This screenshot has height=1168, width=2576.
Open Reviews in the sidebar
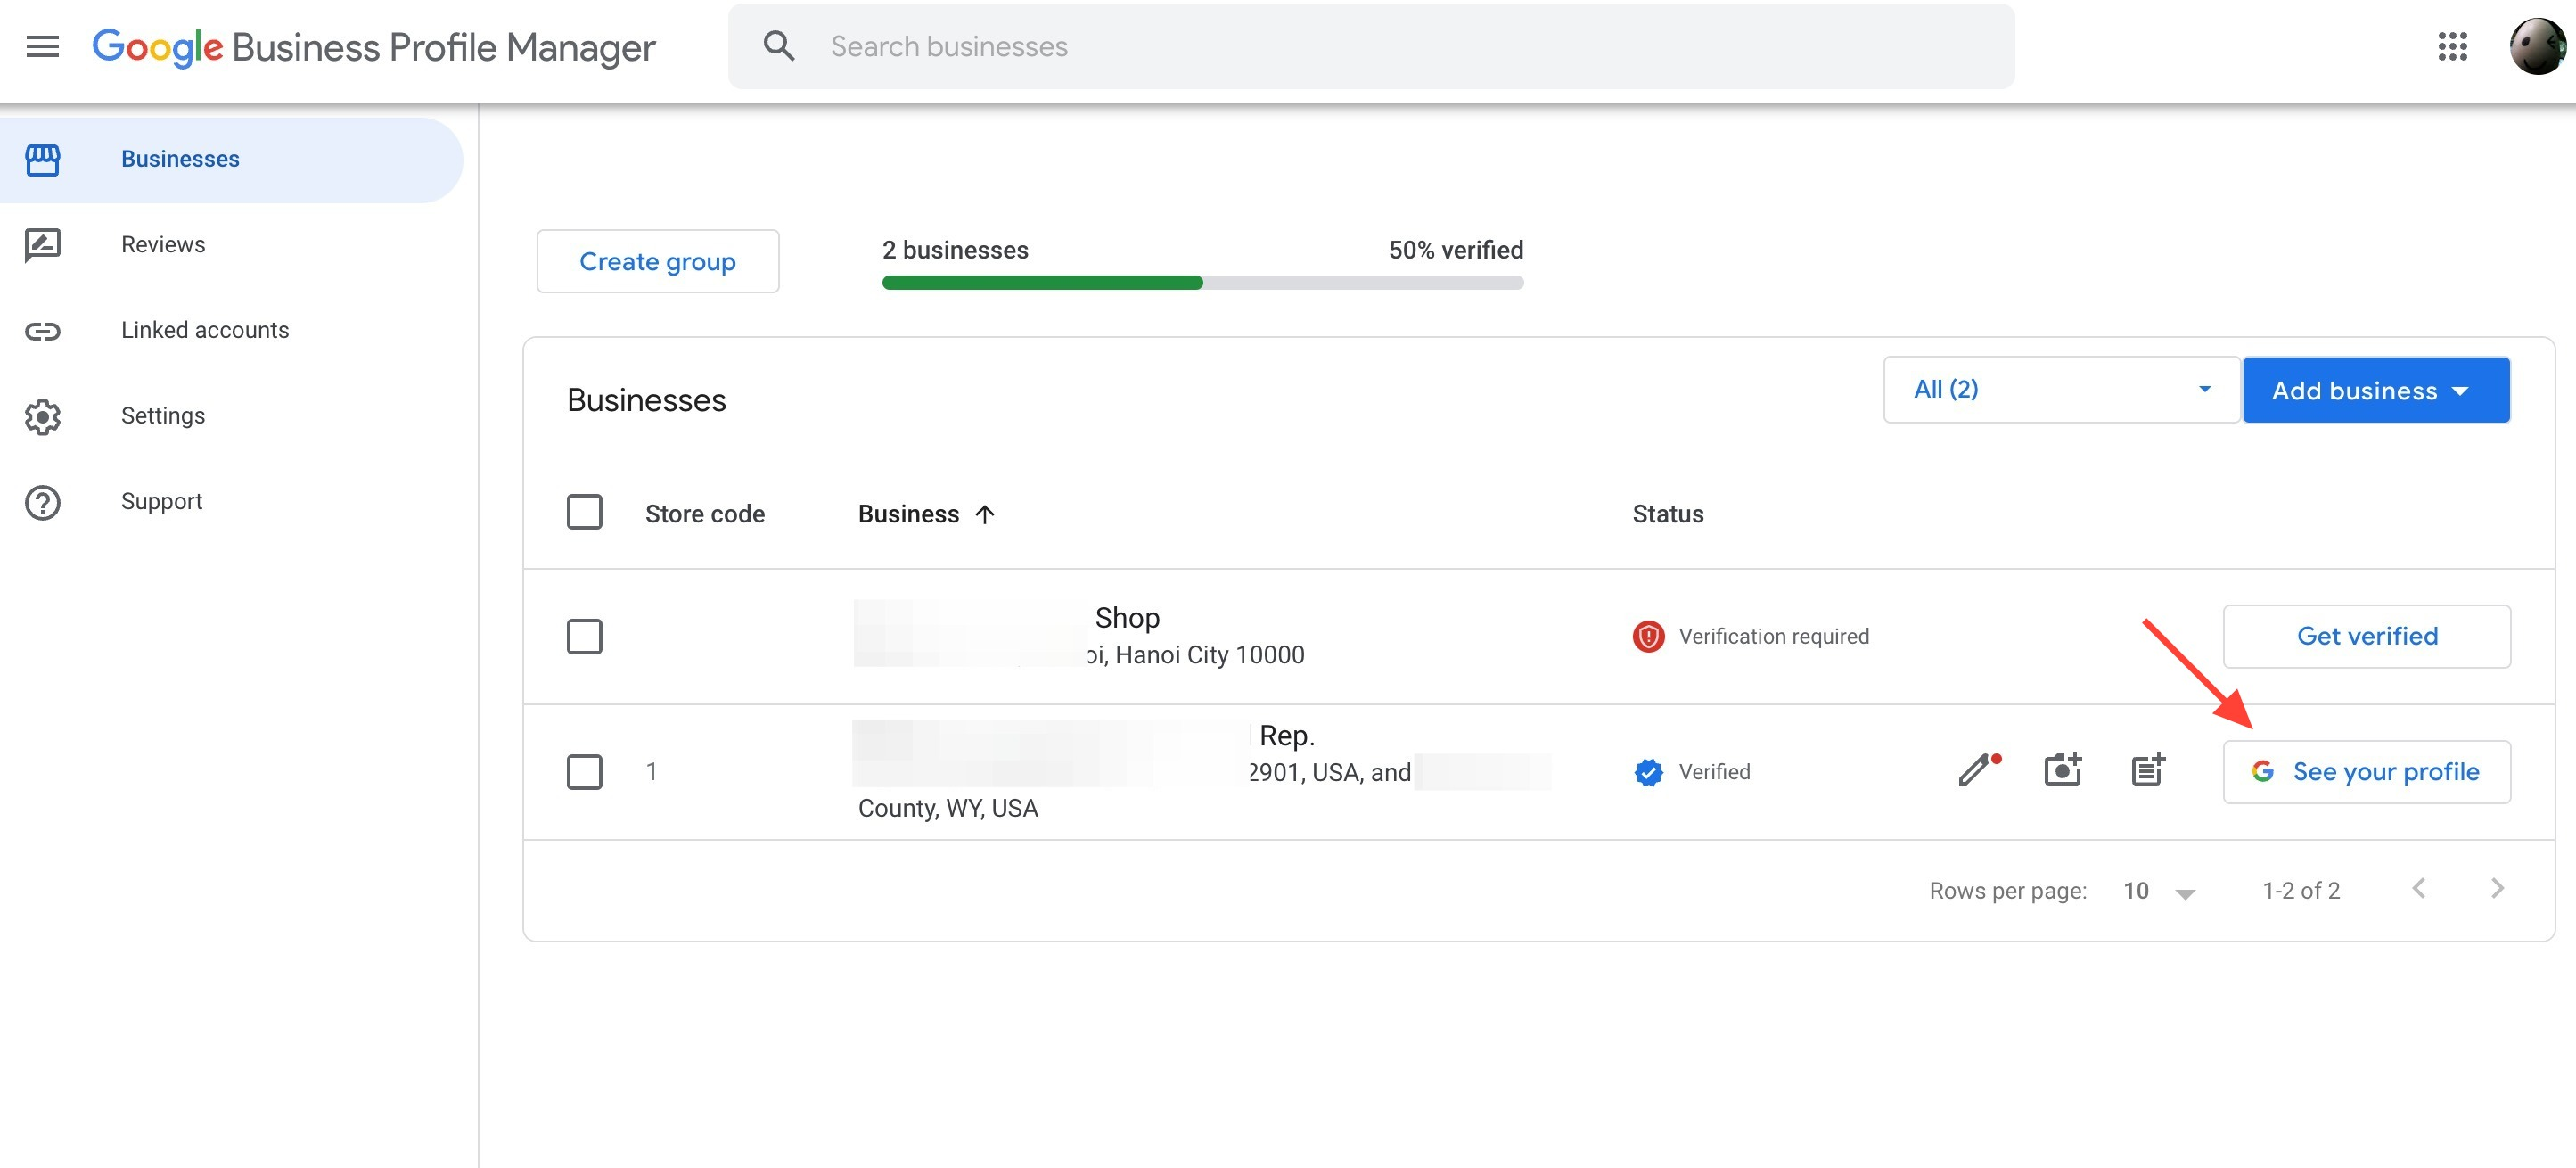pyautogui.click(x=231, y=245)
